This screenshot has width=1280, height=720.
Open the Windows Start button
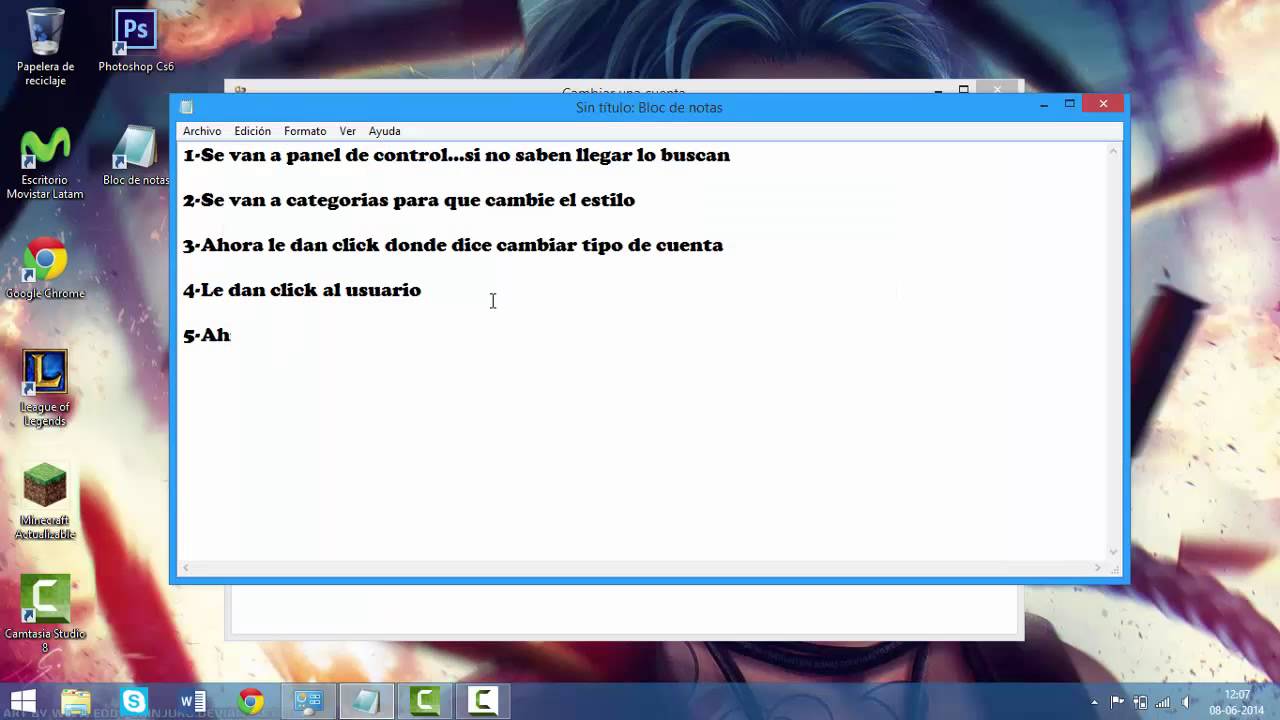point(23,701)
